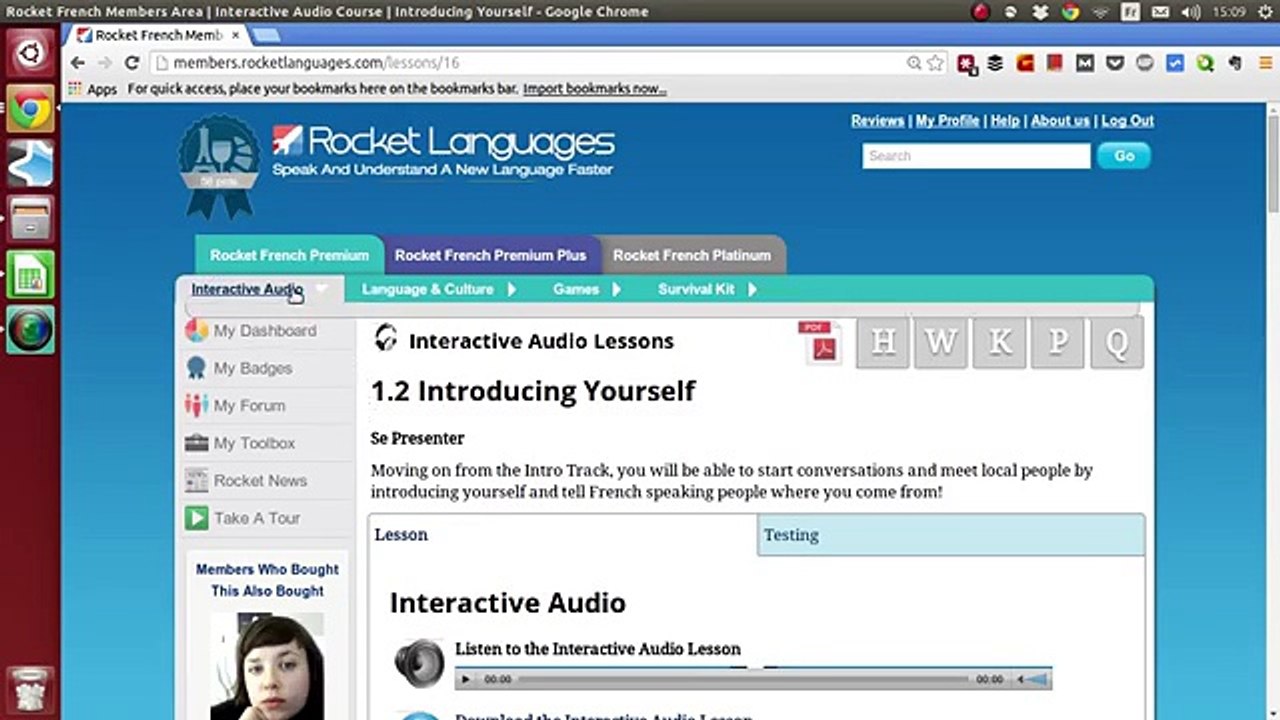
Task: Open the Buffer stack extension icon
Action: (x=995, y=63)
